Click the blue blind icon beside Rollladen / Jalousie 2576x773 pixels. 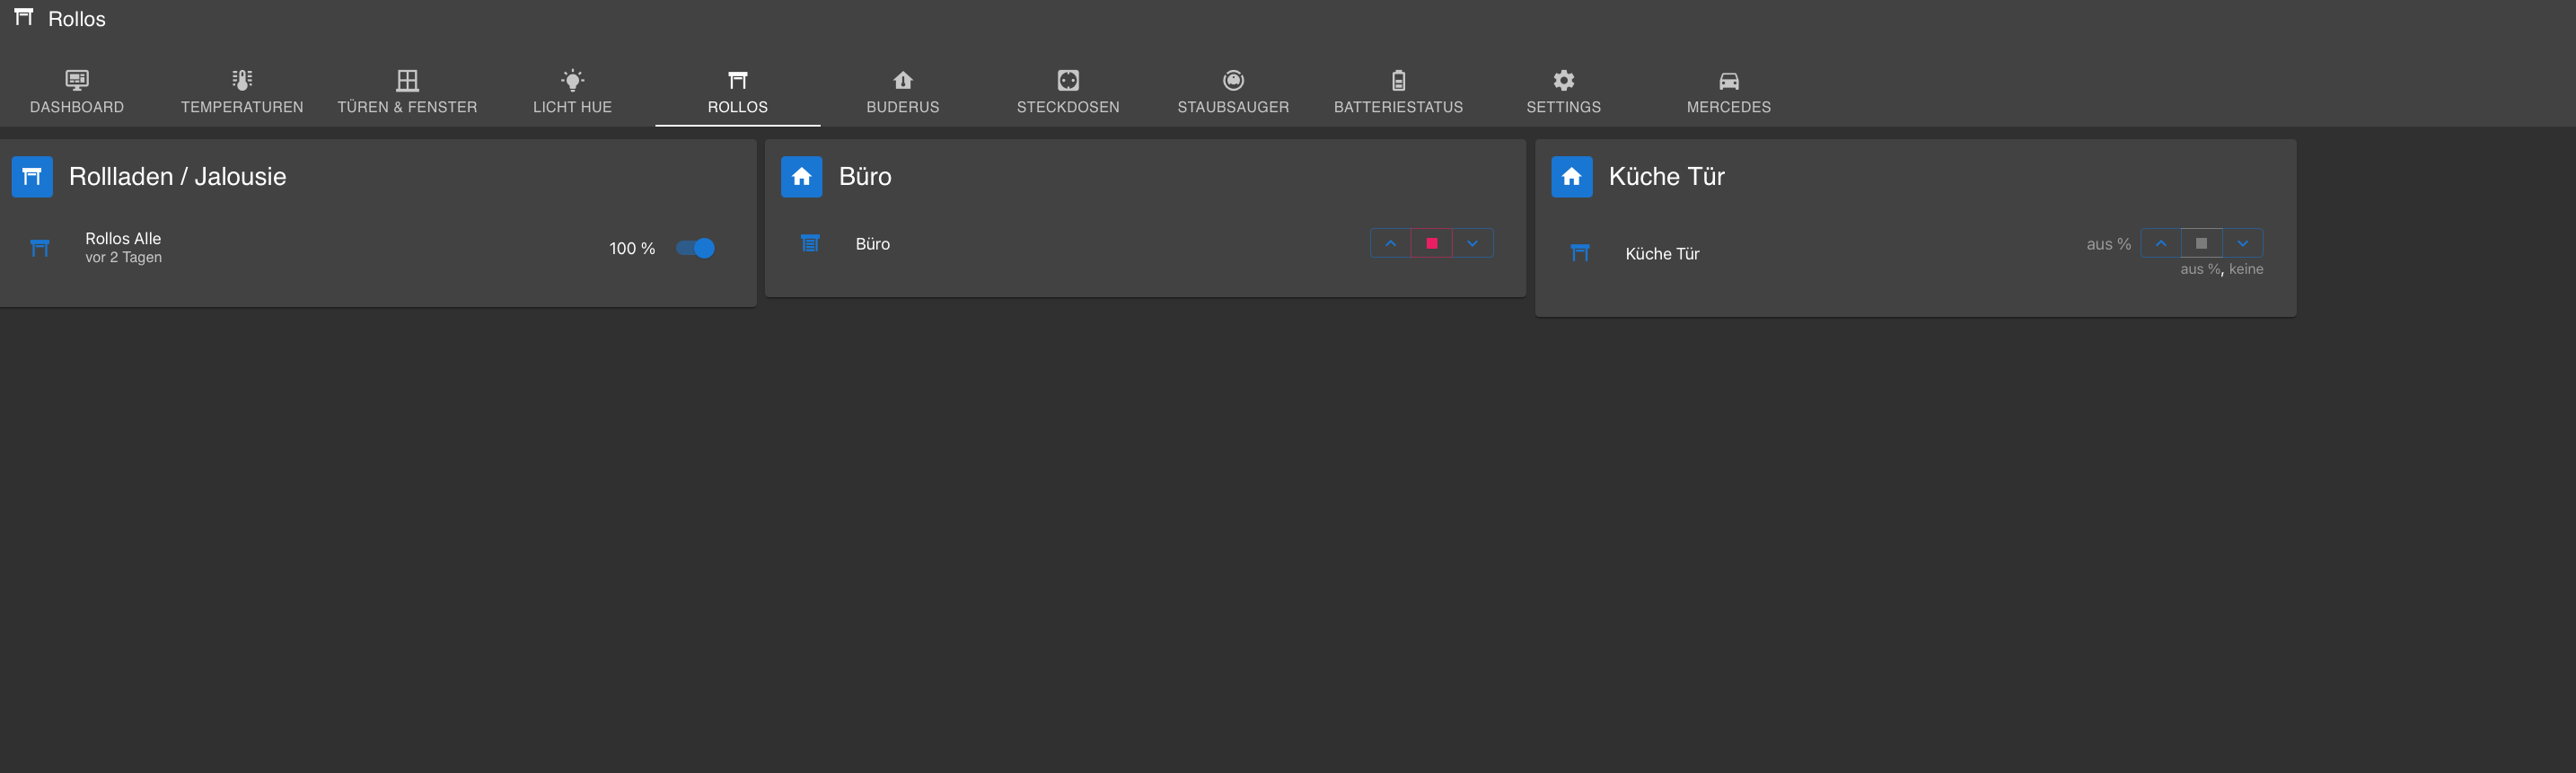32,177
